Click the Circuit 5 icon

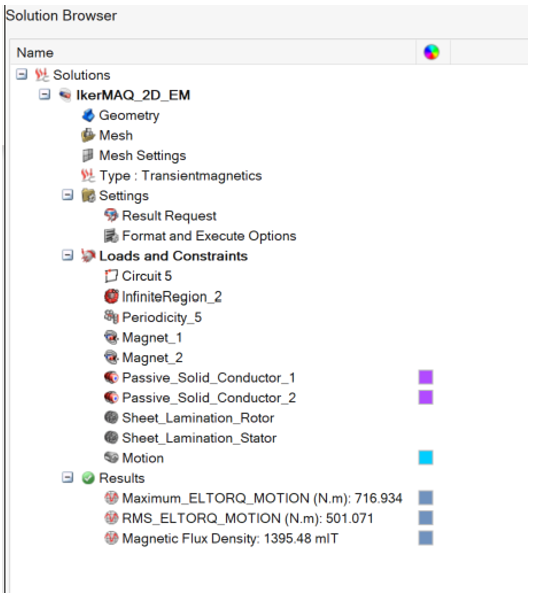click(x=111, y=276)
